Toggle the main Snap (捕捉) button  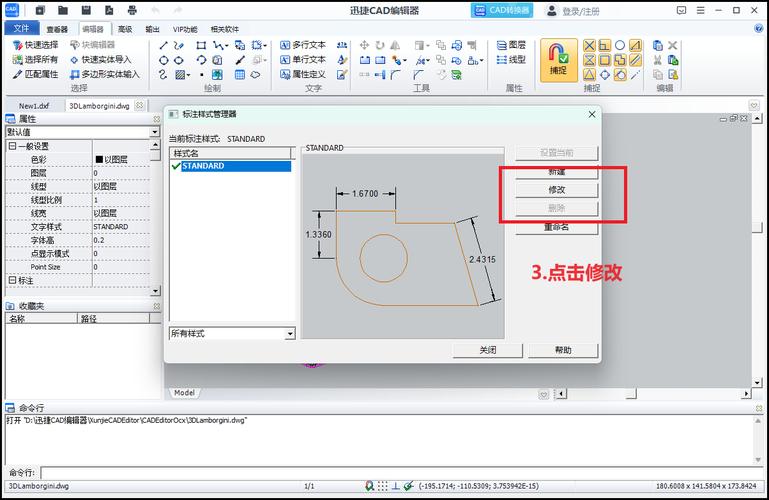(559, 60)
